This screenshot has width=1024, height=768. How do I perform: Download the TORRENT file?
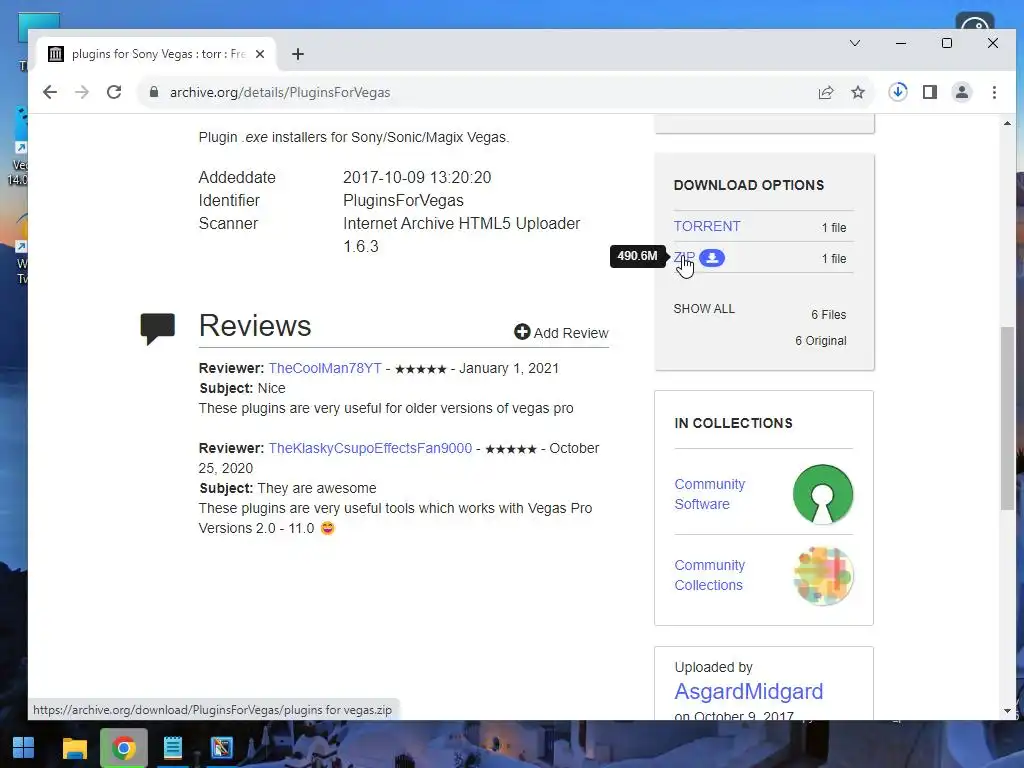[x=707, y=226]
